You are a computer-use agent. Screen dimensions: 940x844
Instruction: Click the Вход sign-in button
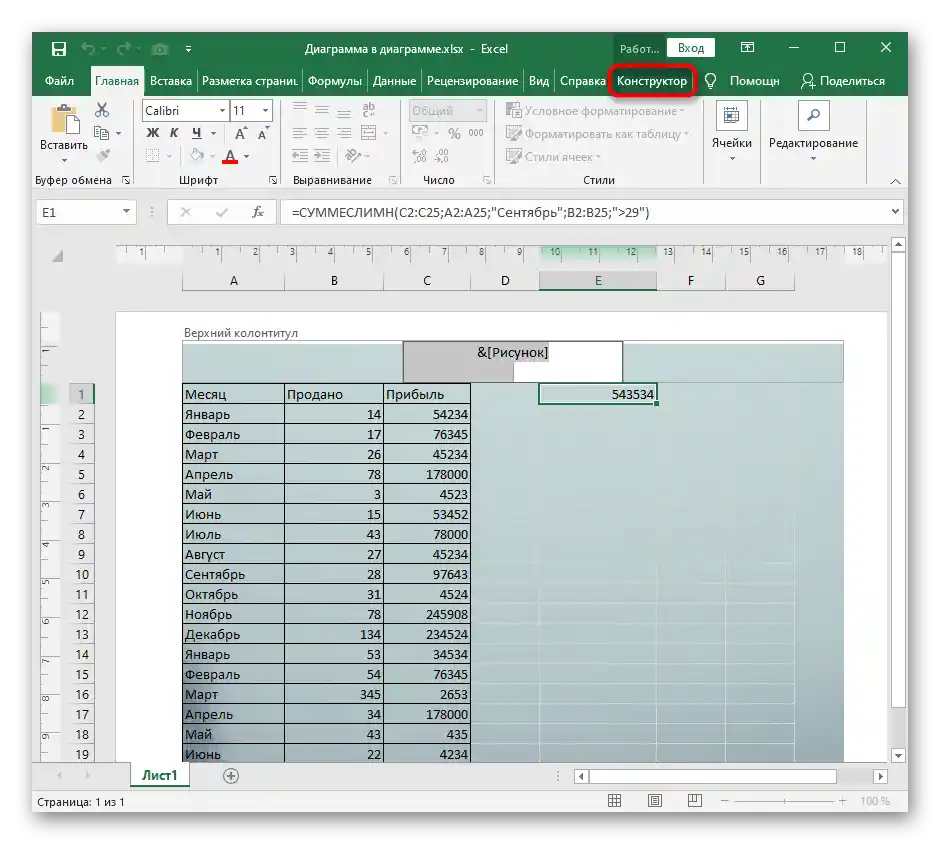tap(691, 48)
